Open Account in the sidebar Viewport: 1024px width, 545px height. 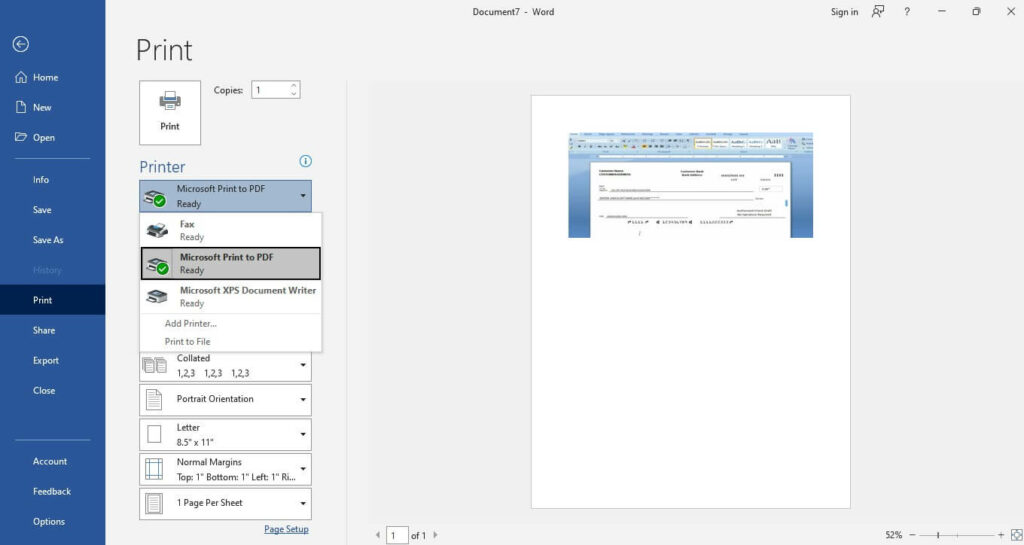click(x=52, y=461)
